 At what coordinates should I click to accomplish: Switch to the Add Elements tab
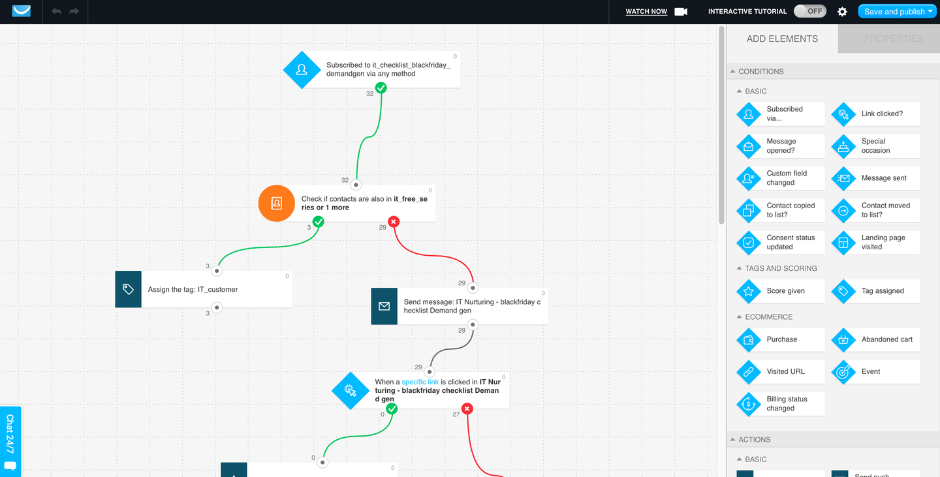pyautogui.click(x=782, y=39)
